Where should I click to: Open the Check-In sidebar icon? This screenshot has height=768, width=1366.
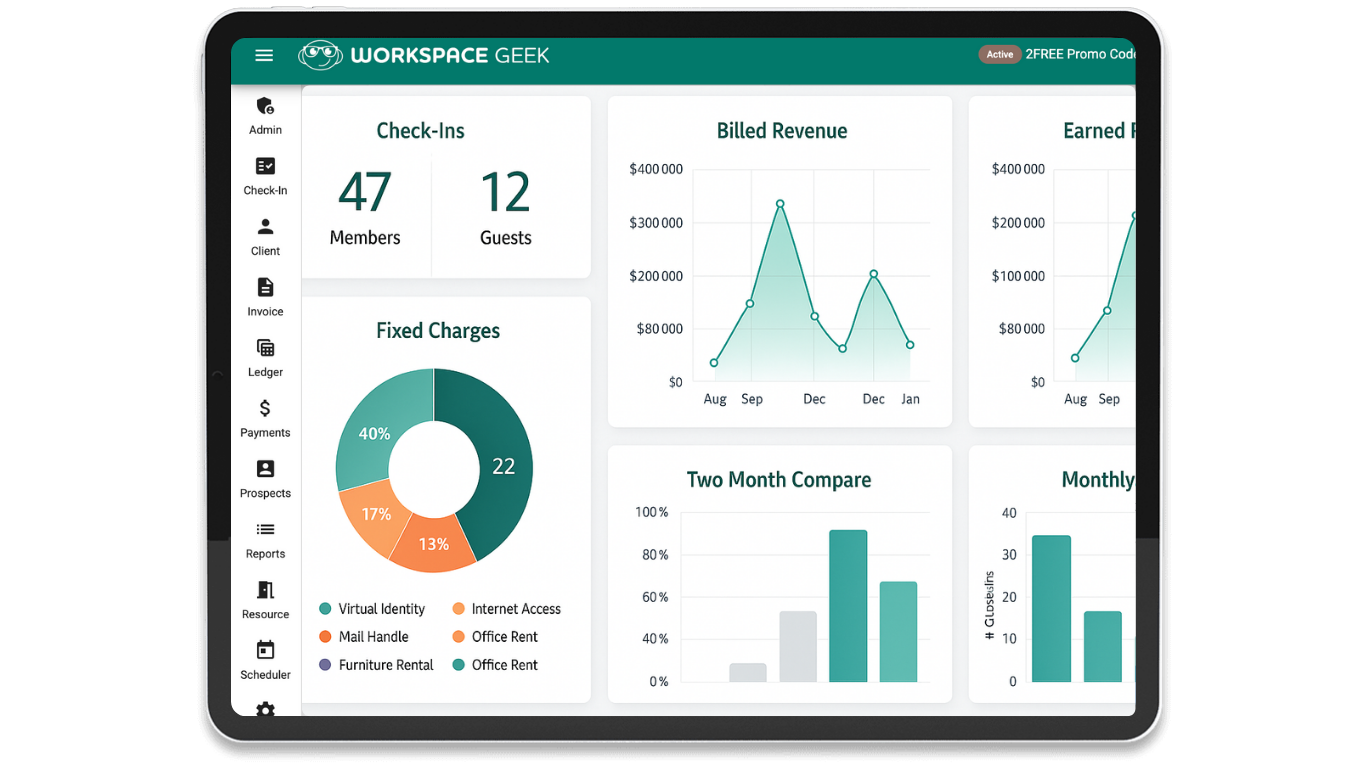[x=265, y=167]
